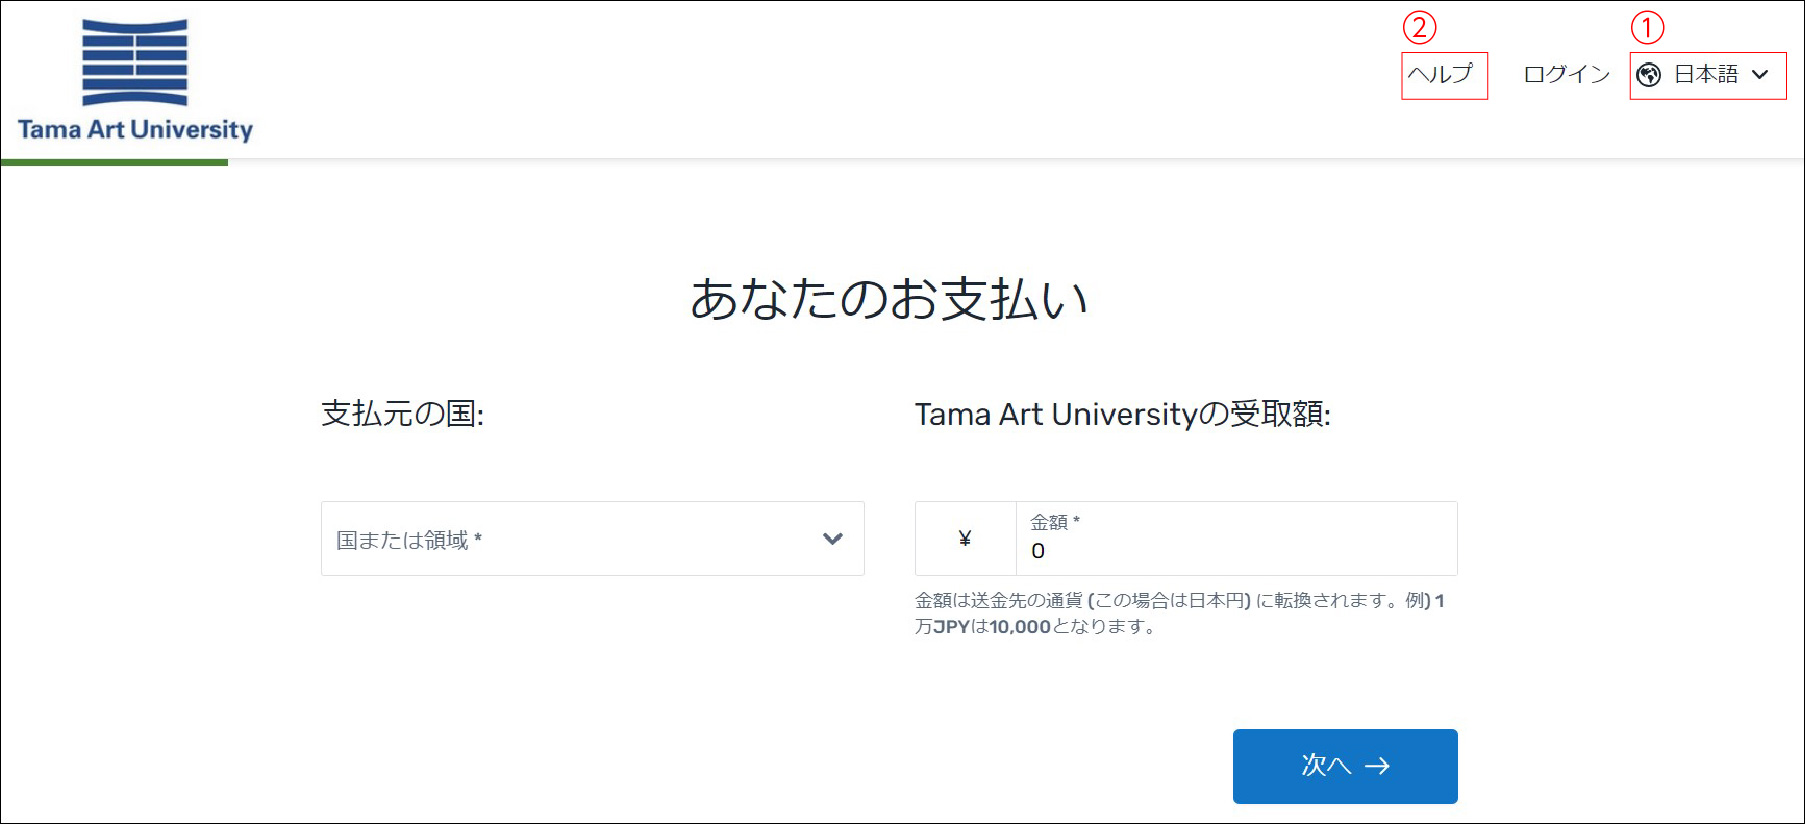Click the globe language icon
The height and width of the screenshot is (825, 1806).
[x=1649, y=75]
